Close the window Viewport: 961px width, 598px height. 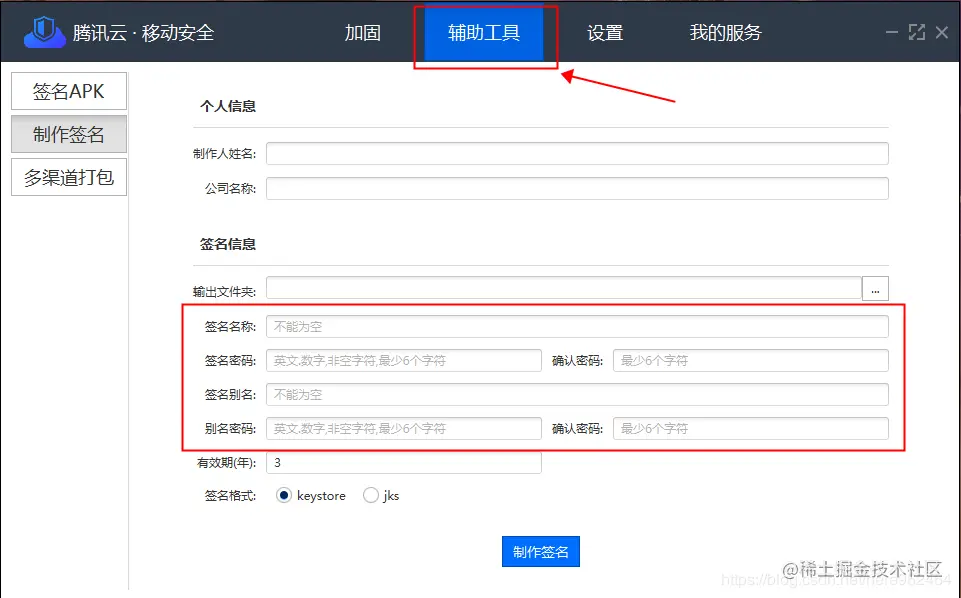942,32
